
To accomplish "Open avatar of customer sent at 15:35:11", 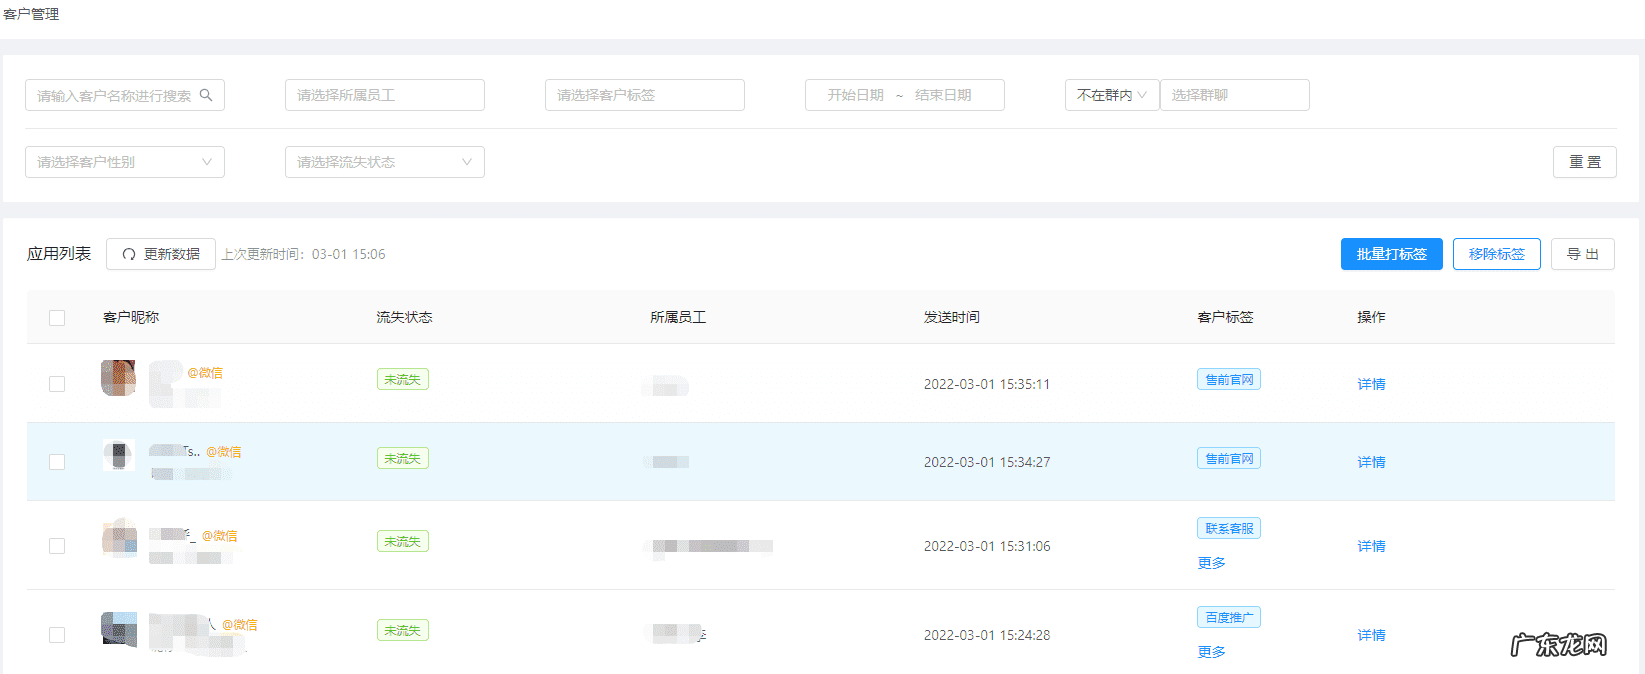I will click(118, 378).
